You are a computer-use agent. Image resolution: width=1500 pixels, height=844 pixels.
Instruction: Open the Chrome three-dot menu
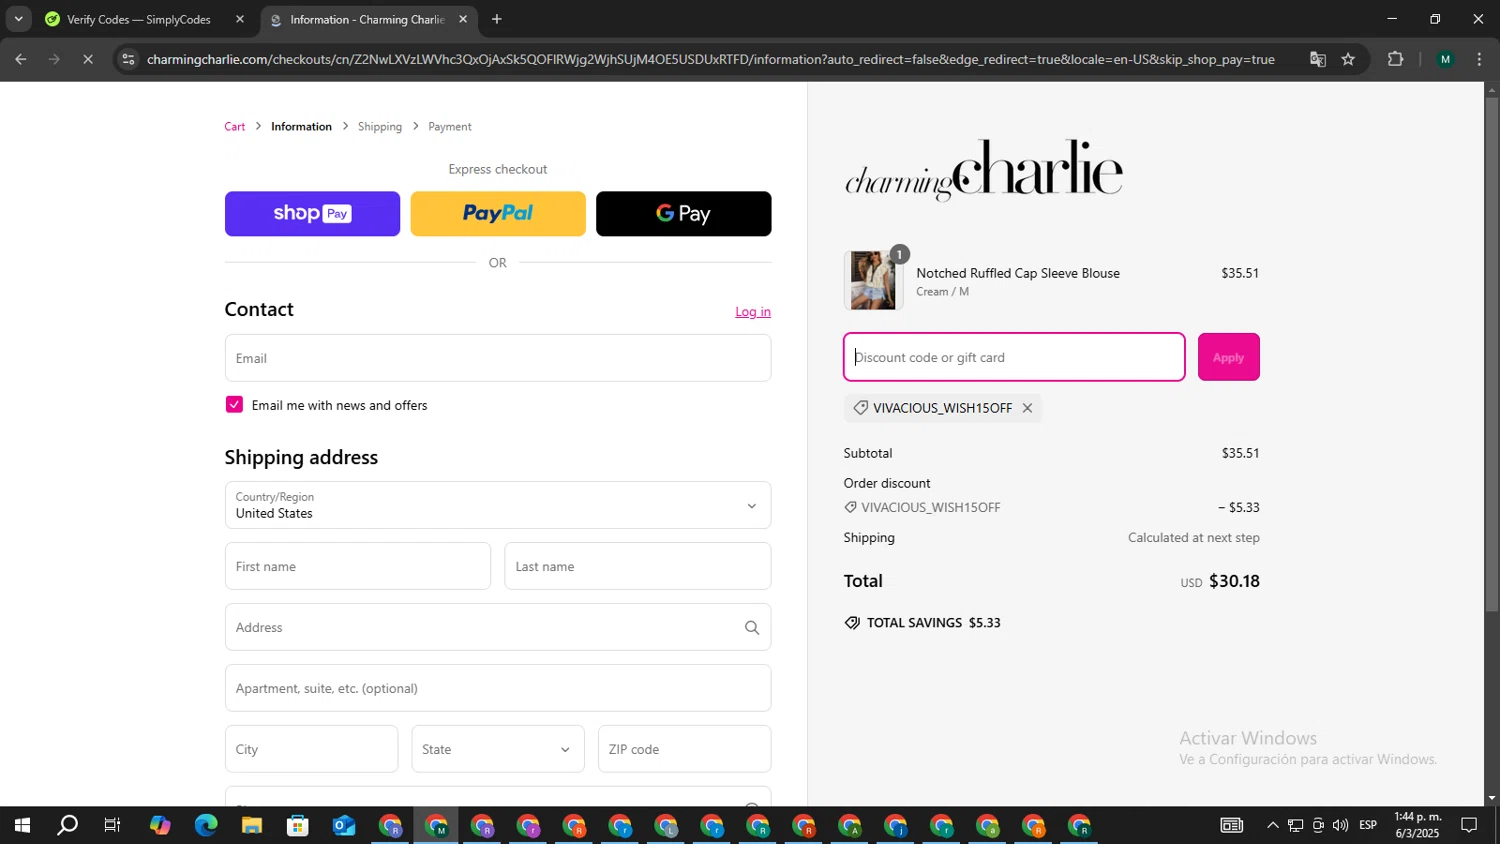[x=1480, y=59]
